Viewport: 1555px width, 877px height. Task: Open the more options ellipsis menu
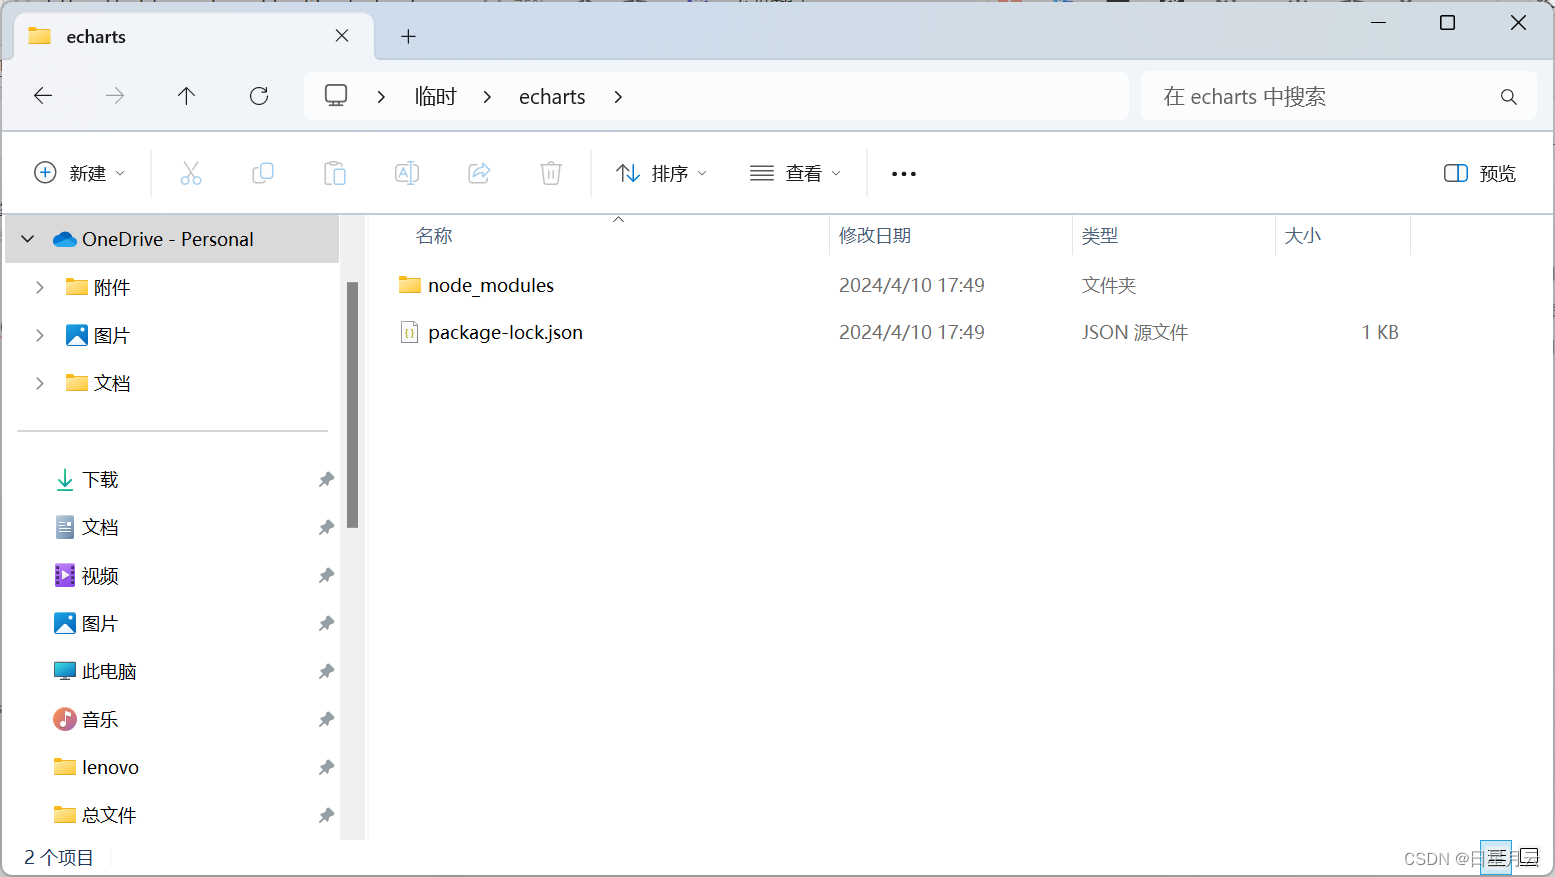(904, 173)
